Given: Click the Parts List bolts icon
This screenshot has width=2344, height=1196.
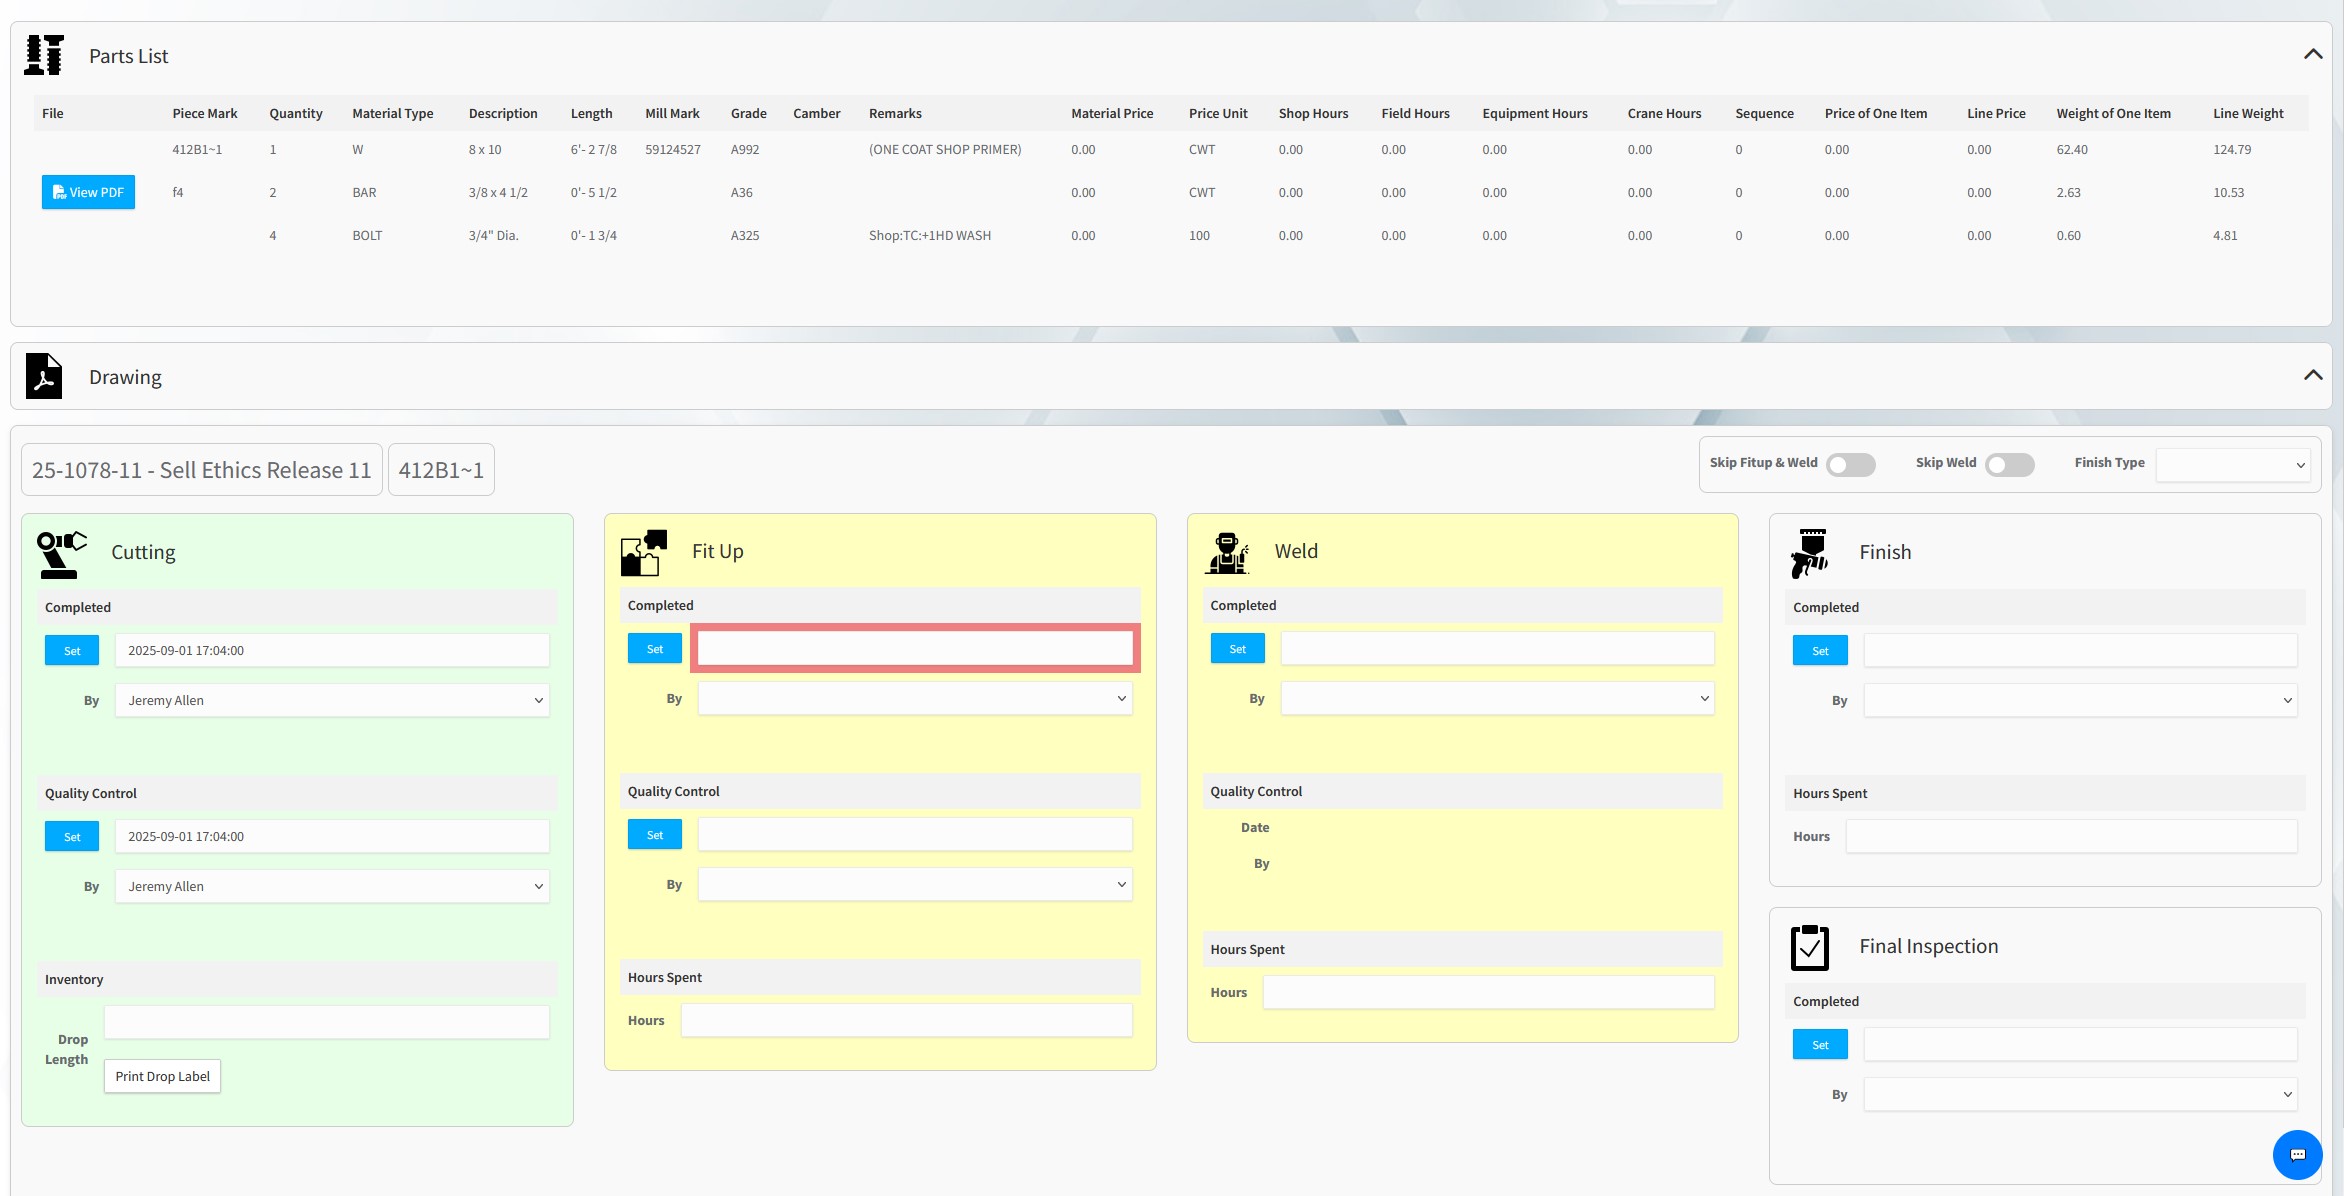Looking at the screenshot, I should tap(44, 56).
